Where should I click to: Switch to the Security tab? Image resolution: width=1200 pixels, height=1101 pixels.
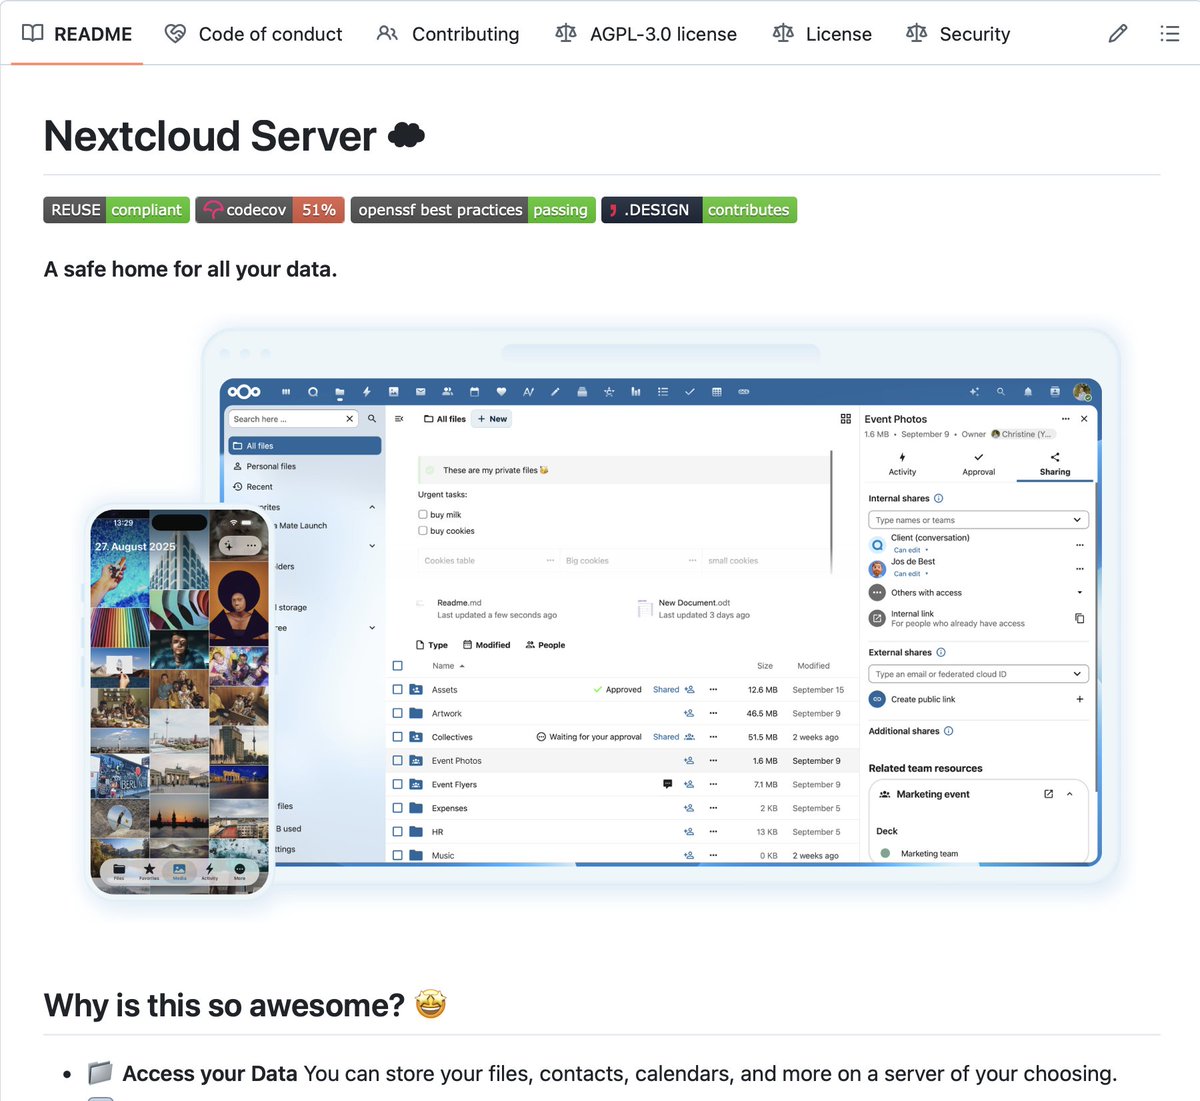click(x=958, y=34)
